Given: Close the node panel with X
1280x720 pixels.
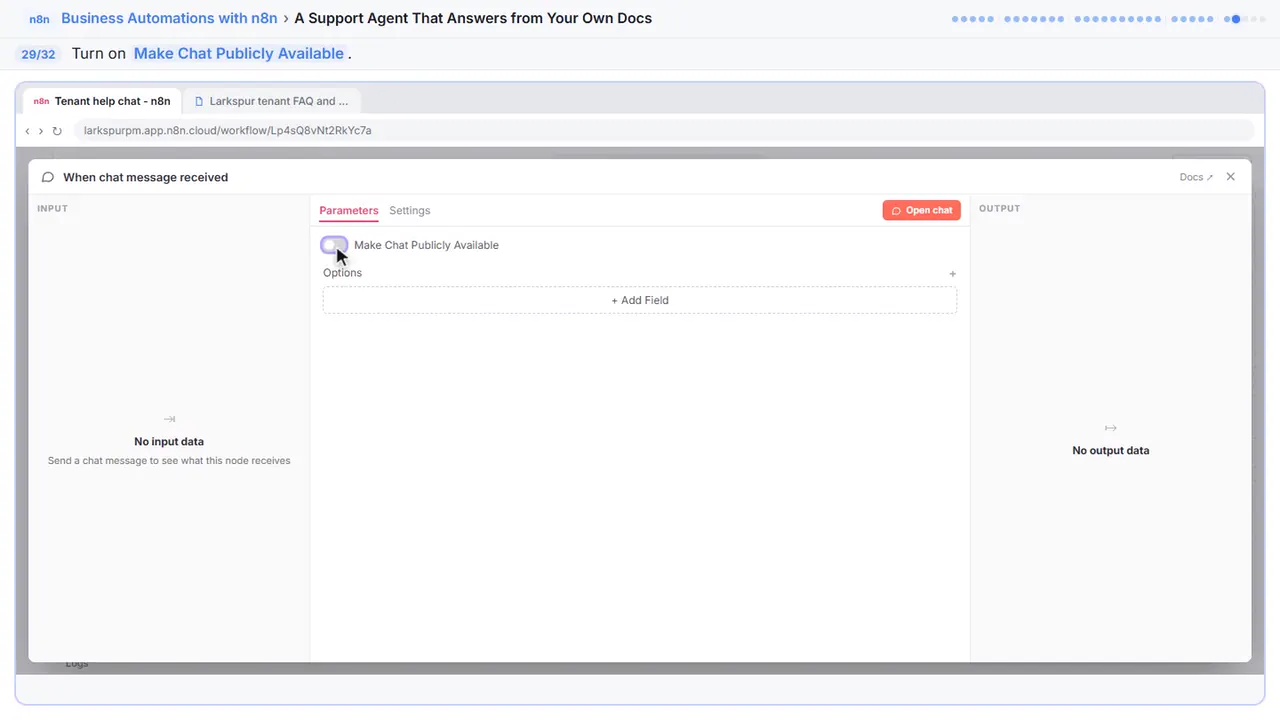Looking at the screenshot, I should point(1231,177).
